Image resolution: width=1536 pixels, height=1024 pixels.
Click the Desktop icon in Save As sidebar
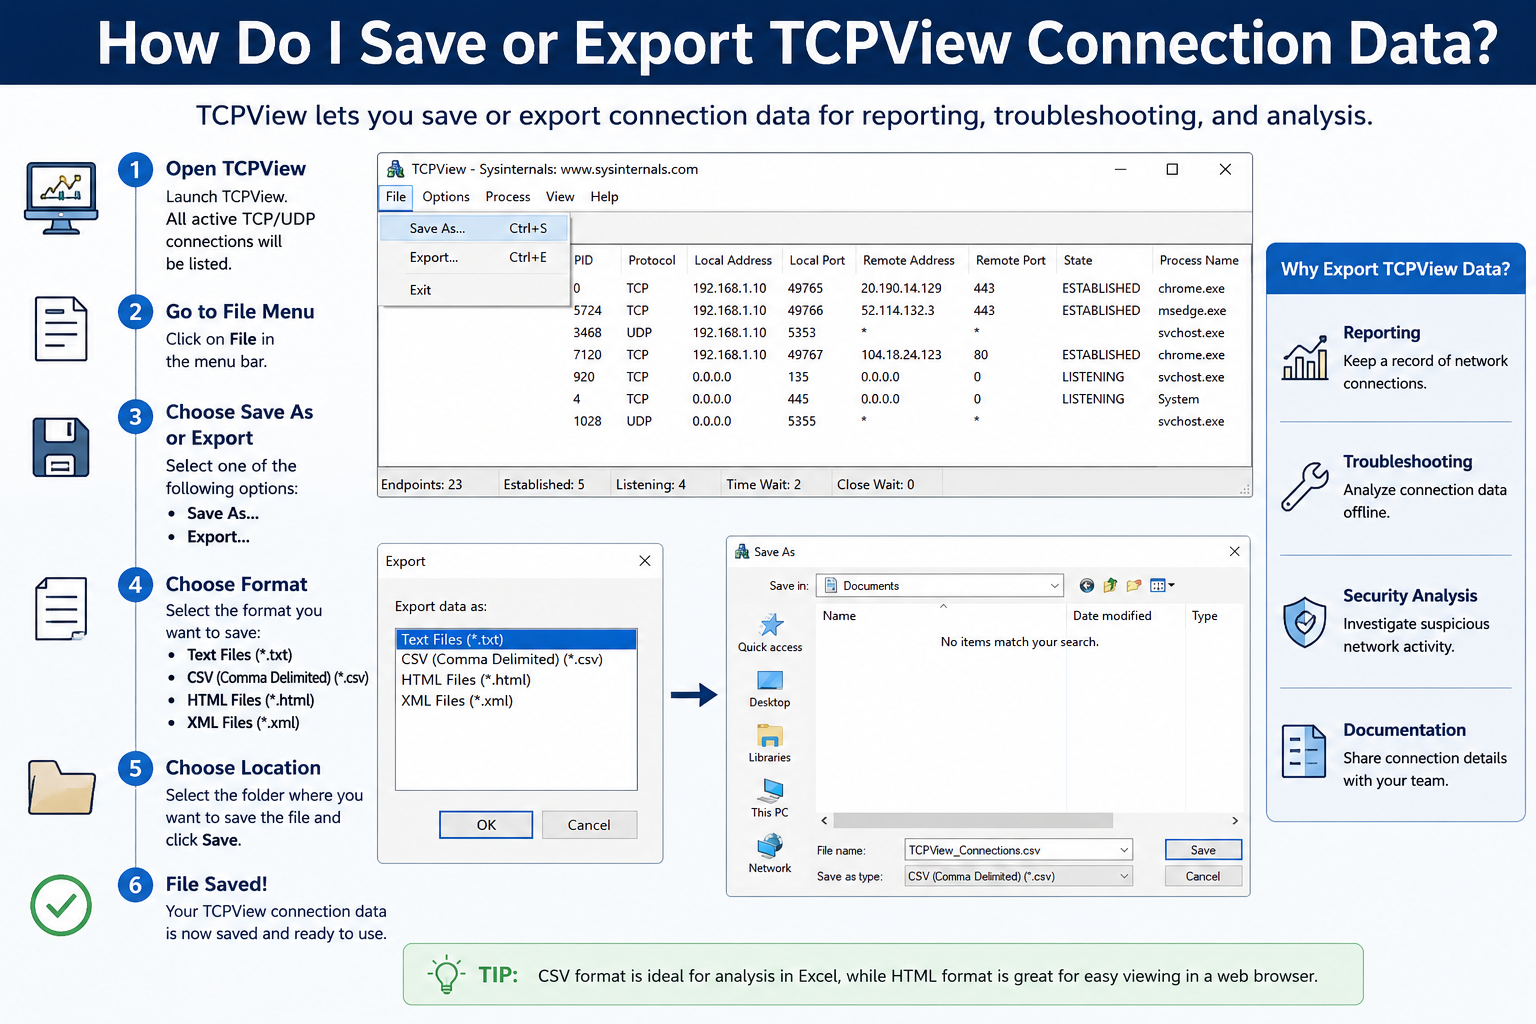coord(770,680)
